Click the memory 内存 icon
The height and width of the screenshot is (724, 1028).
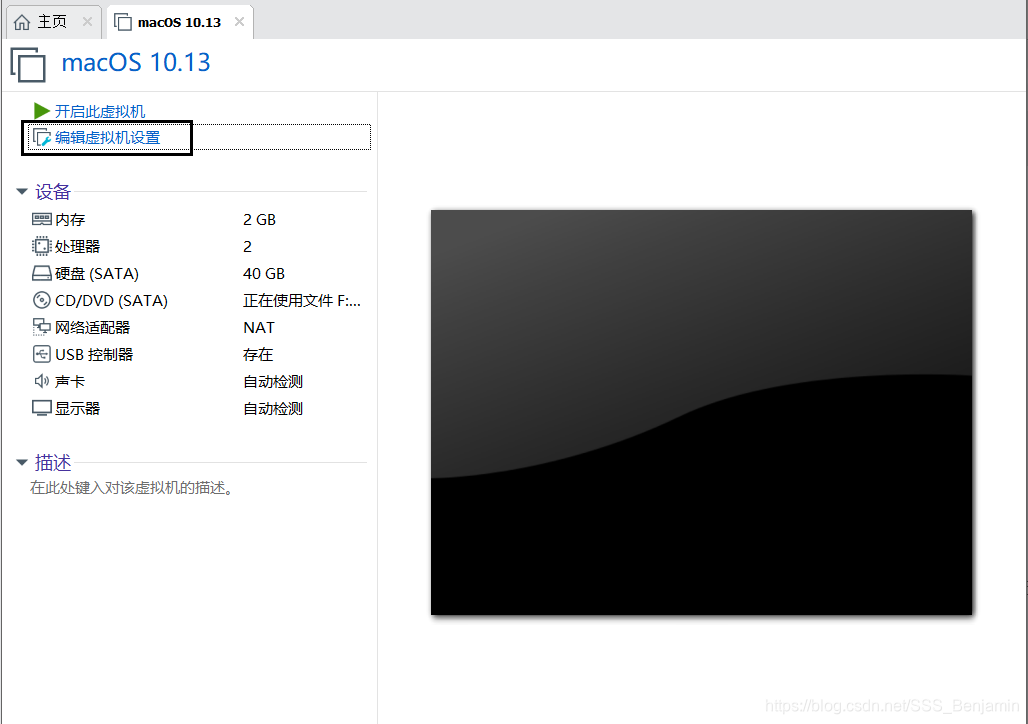(x=41, y=219)
